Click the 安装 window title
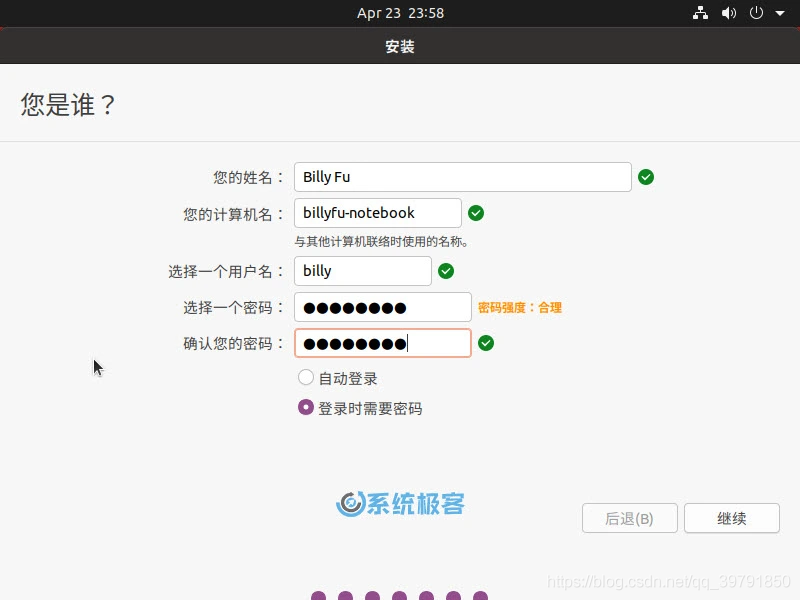The height and width of the screenshot is (600, 800). pyautogui.click(x=400, y=46)
